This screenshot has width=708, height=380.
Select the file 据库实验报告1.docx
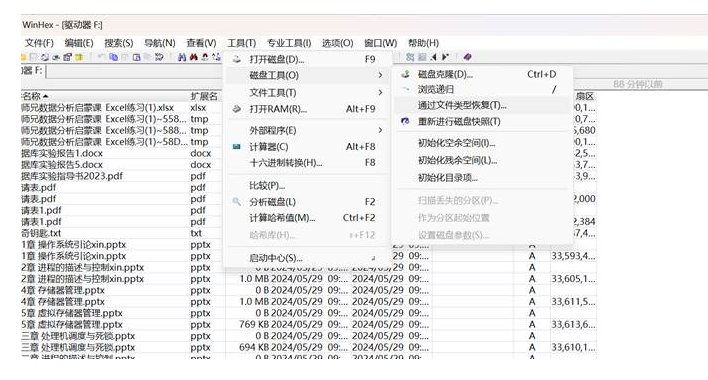[62, 153]
